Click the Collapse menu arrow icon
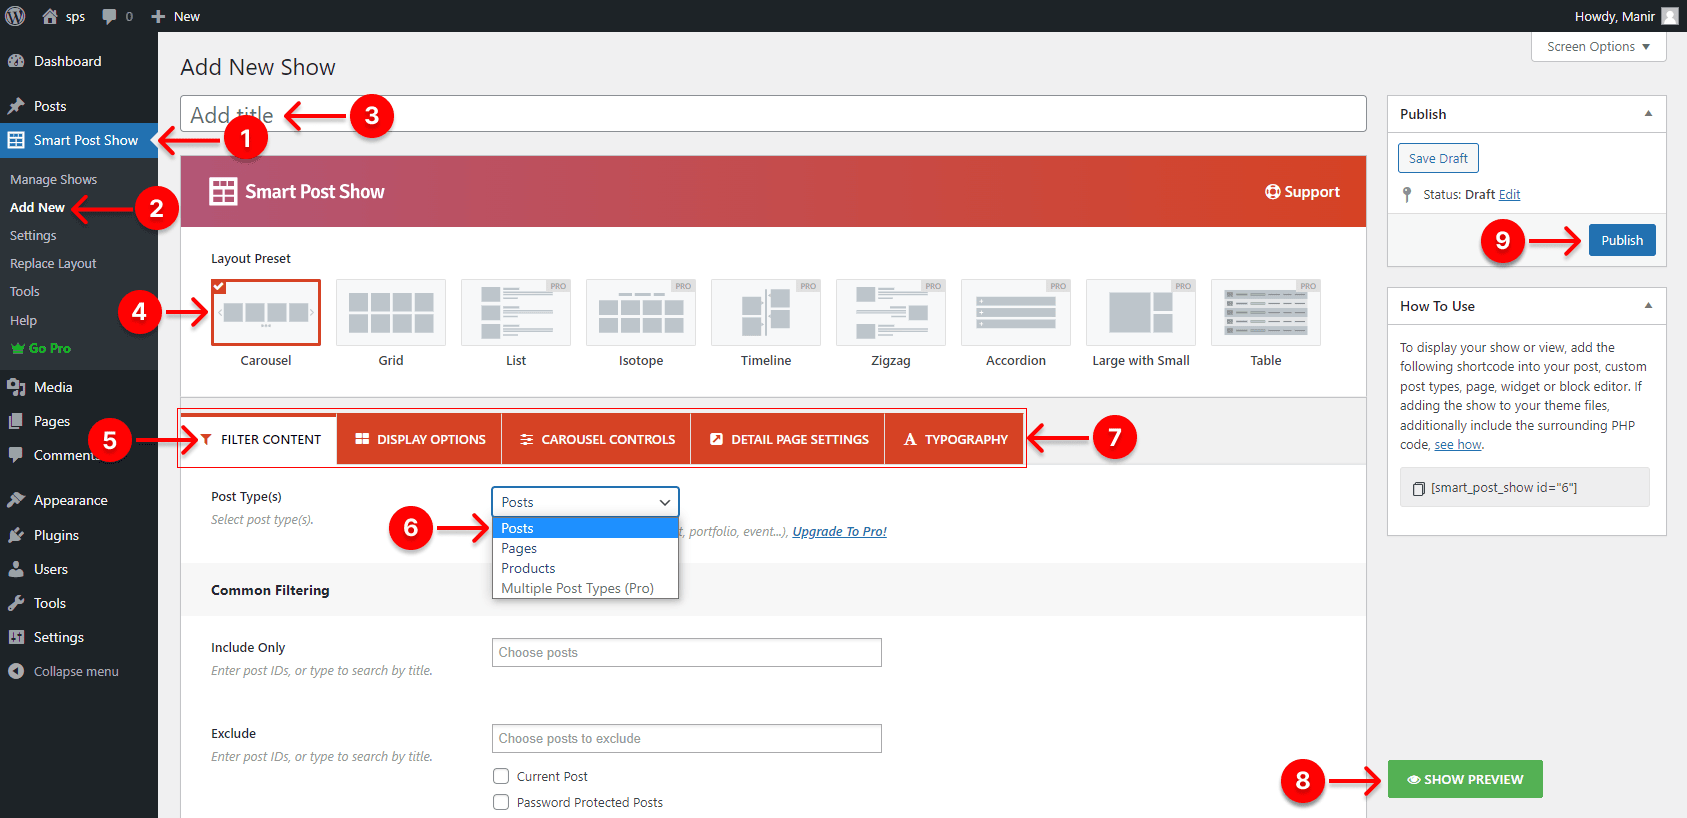The image size is (1687, 818). (x=16, y=671)
